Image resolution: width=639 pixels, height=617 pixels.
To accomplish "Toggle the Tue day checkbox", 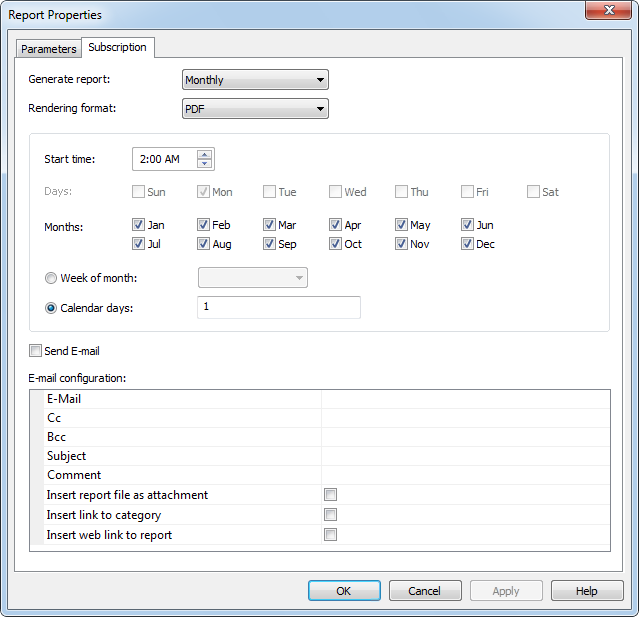I will click(x=269, y=192).
